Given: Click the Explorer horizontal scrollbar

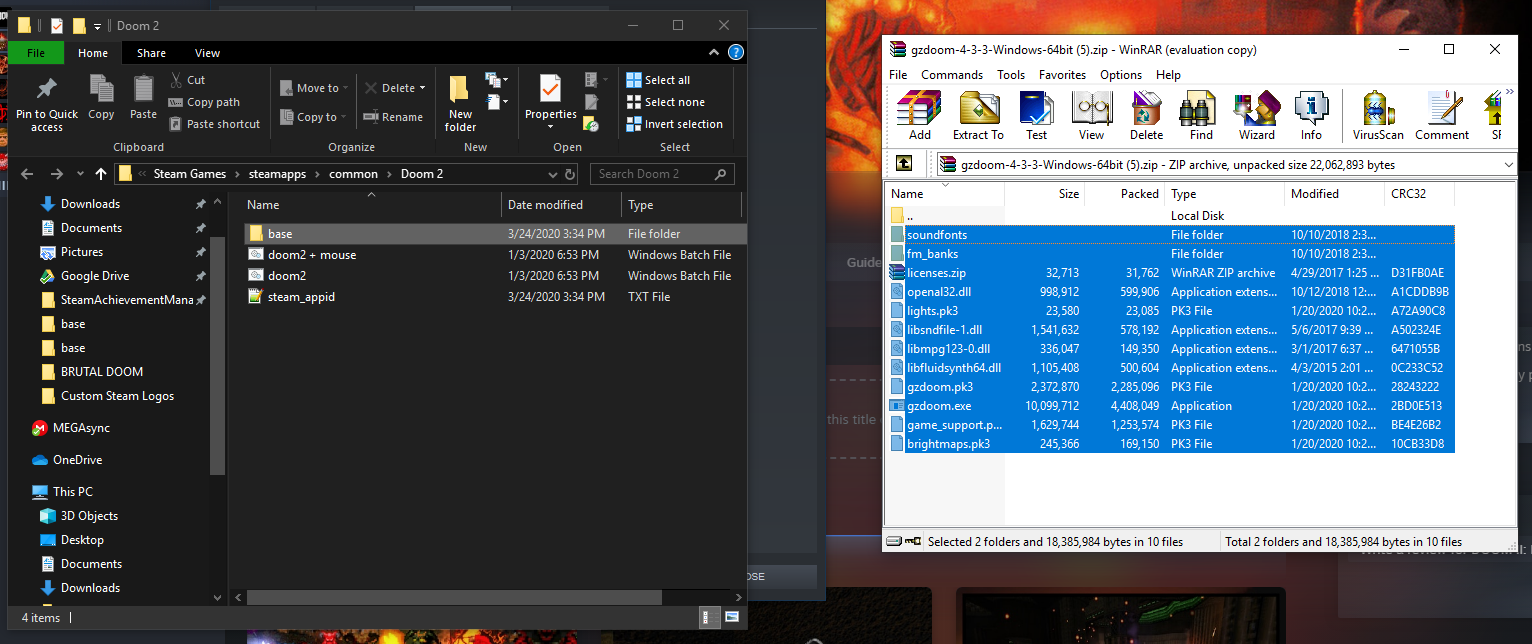Looking at the screenshot, I should [455, 597].
